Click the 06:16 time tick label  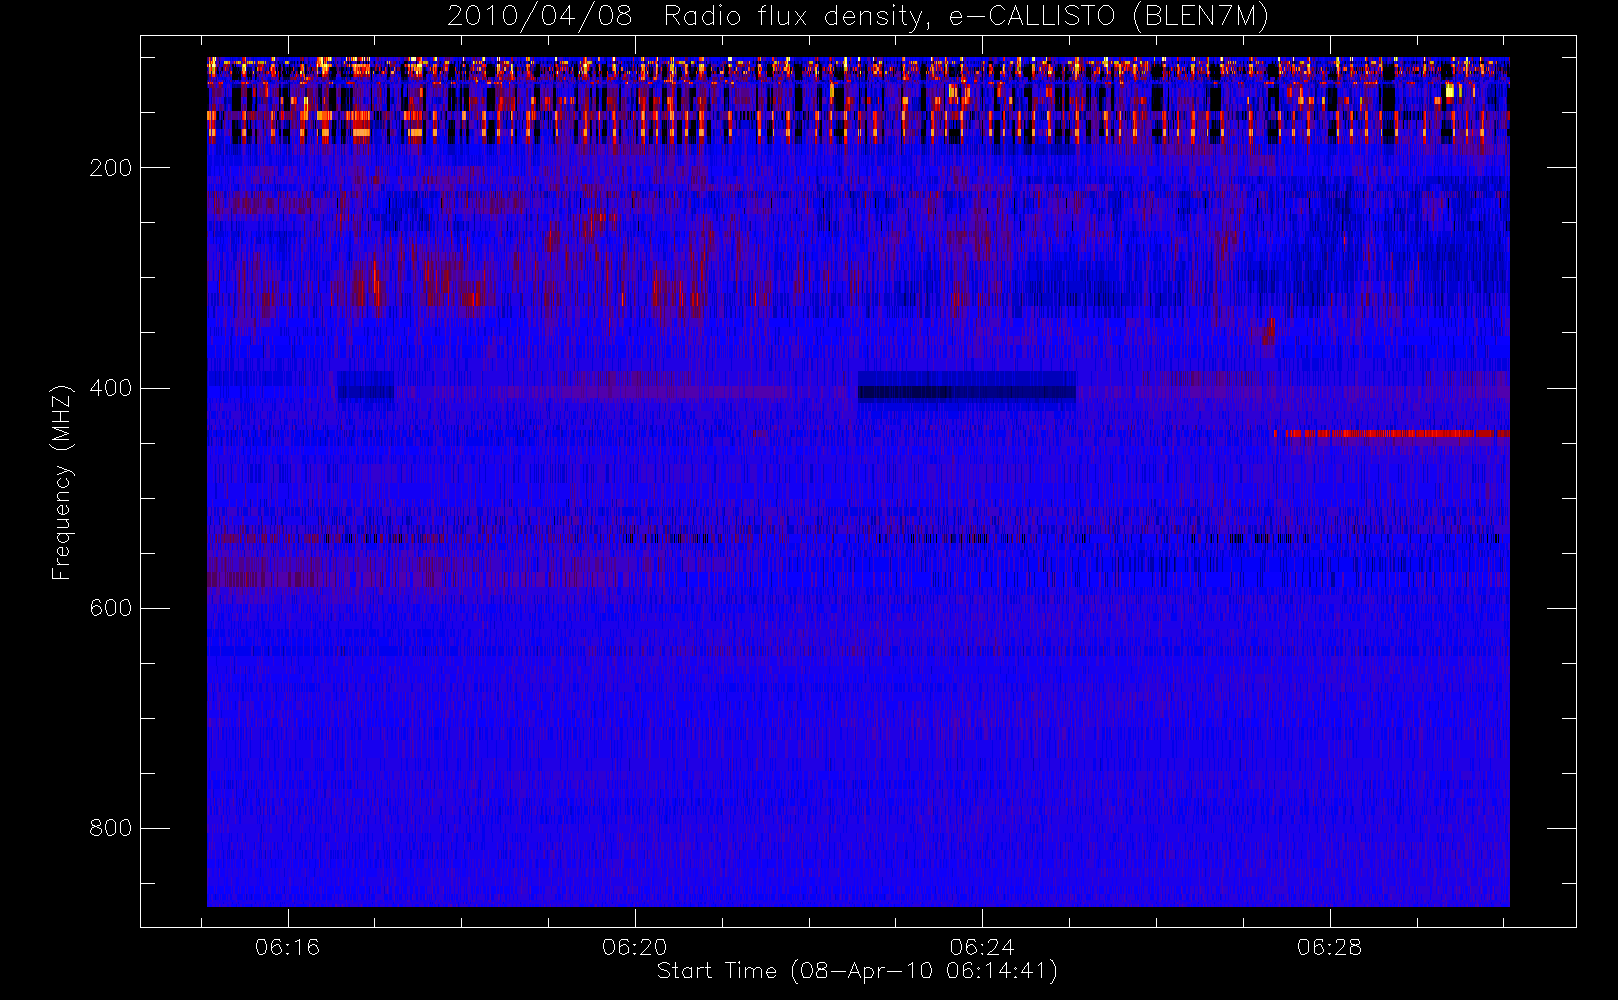288,947
